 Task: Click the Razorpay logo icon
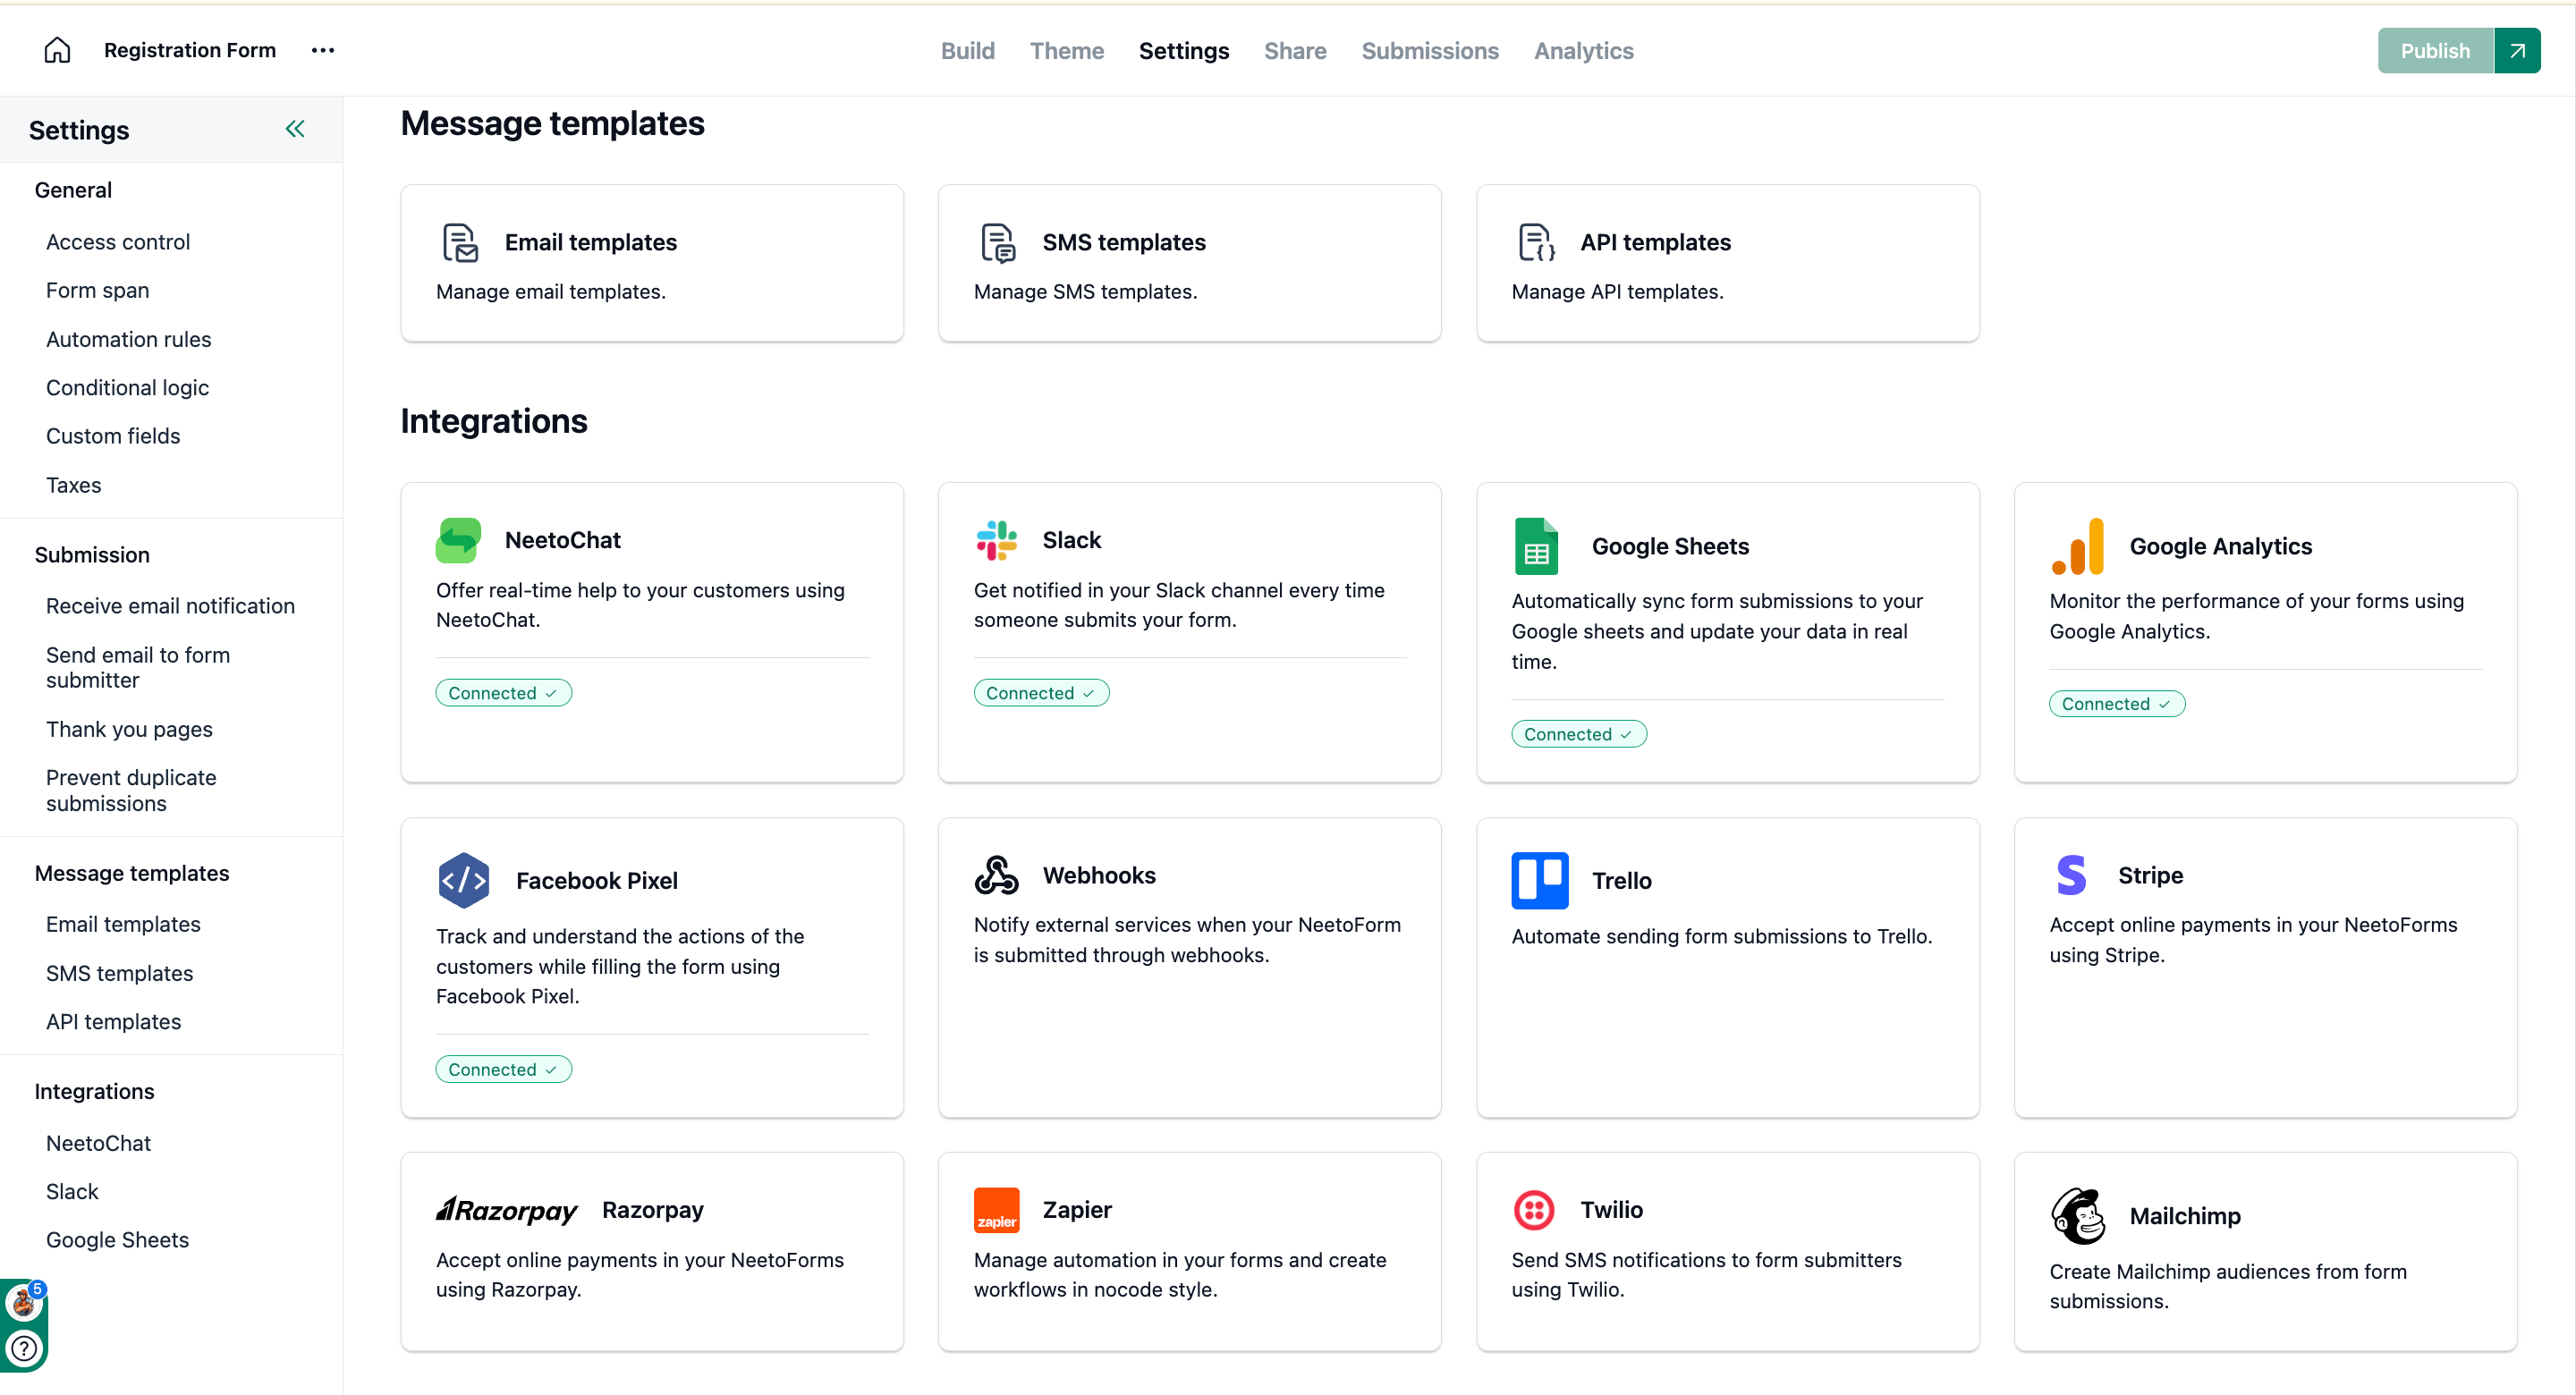[x=507, y=1210]
